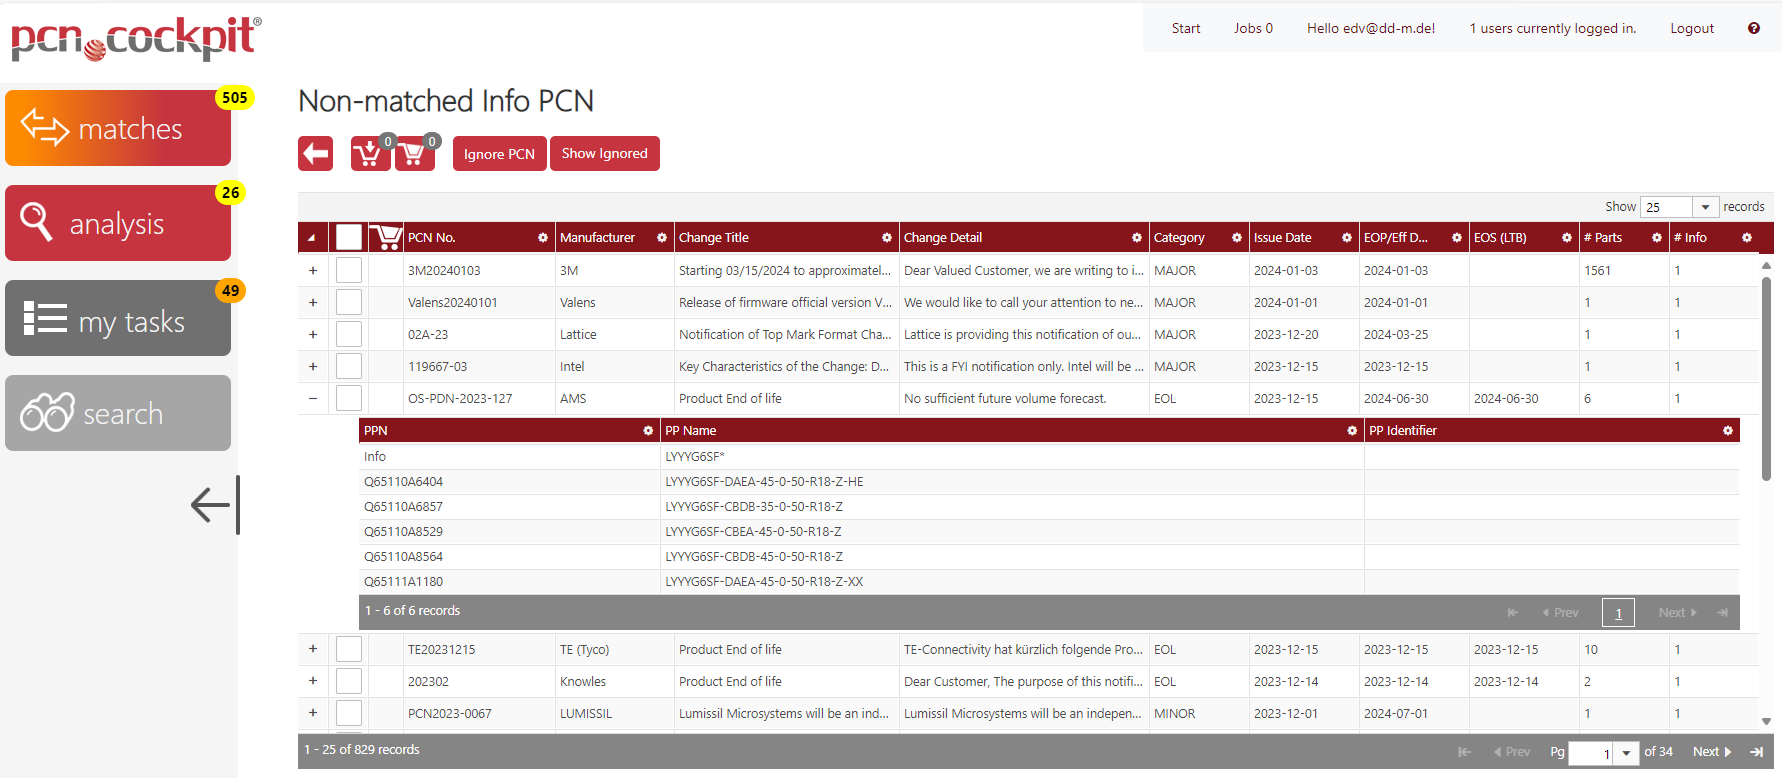Open Manufacturer column settings gear
Image resolution: width=1782 pixels, height=778 pixels.
(x=662, y=237)
